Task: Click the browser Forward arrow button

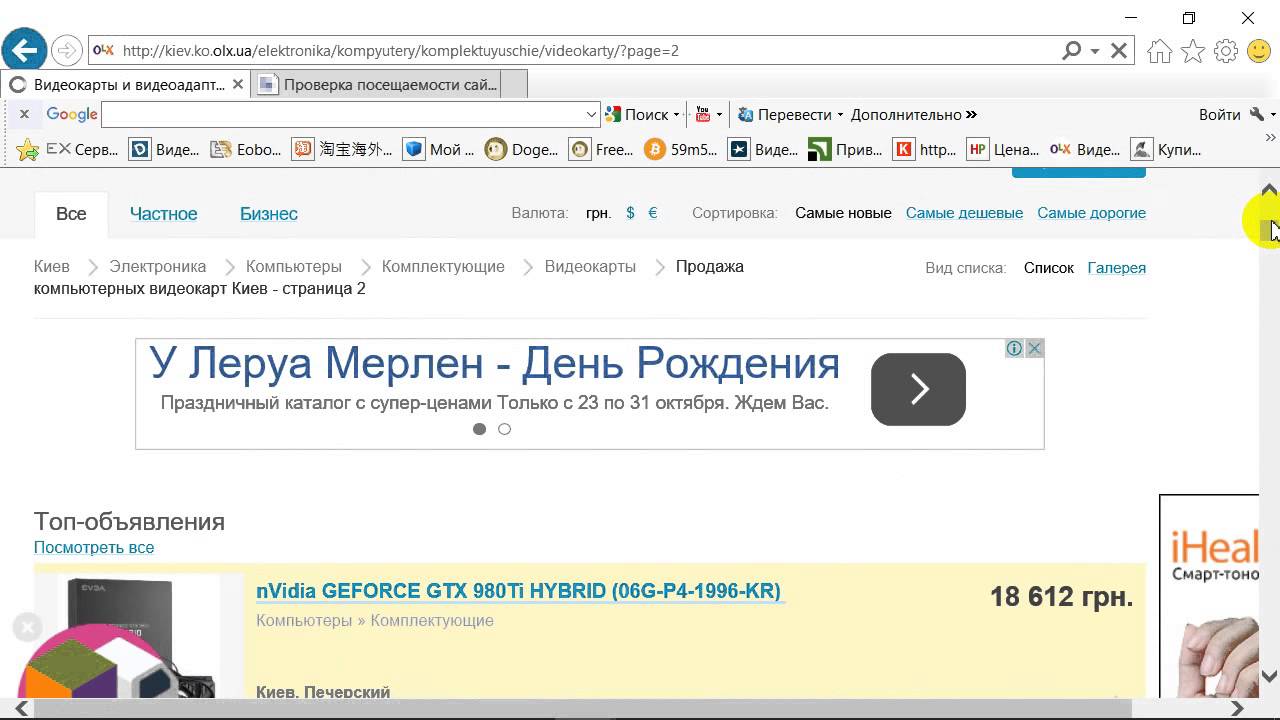Action: click(x=66, y=50)
